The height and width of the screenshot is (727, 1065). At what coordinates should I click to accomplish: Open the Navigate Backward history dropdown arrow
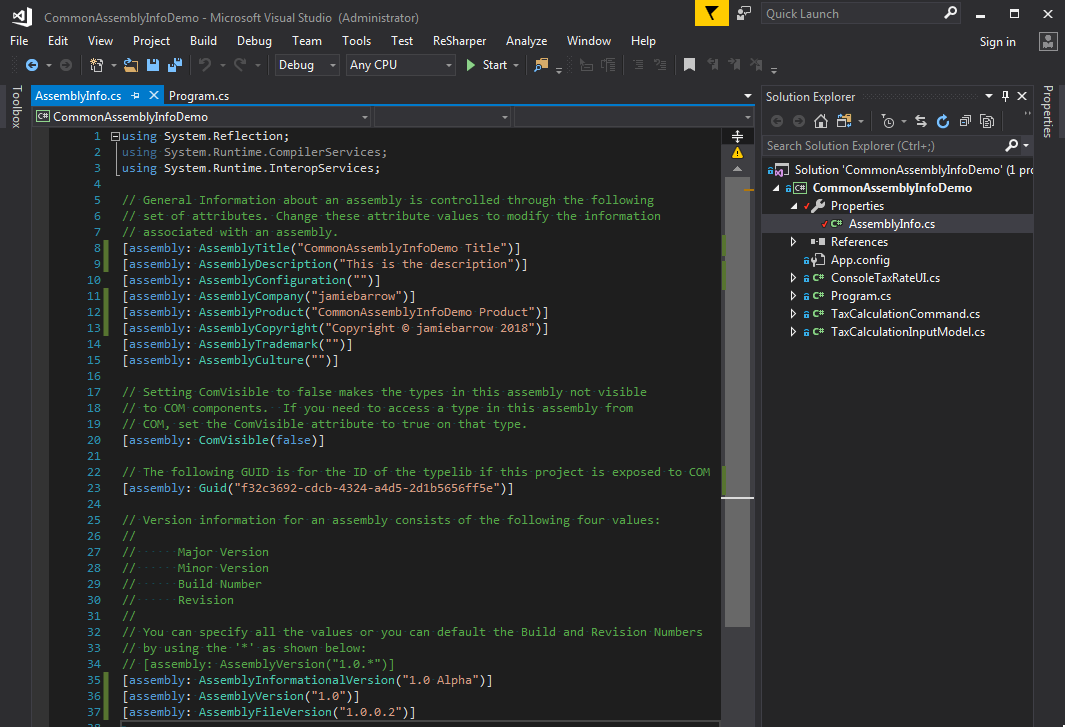(49, 66)
